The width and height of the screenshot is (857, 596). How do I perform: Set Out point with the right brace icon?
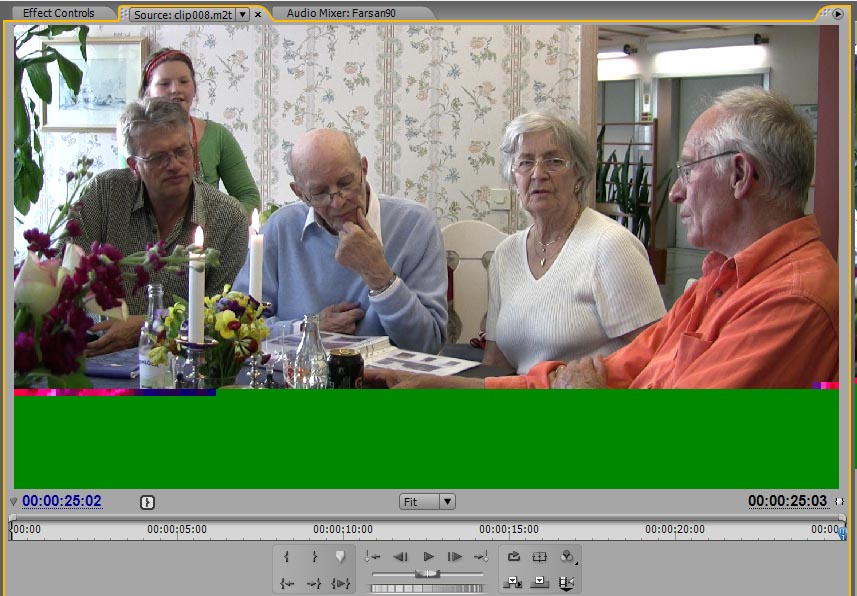point(314,557)
